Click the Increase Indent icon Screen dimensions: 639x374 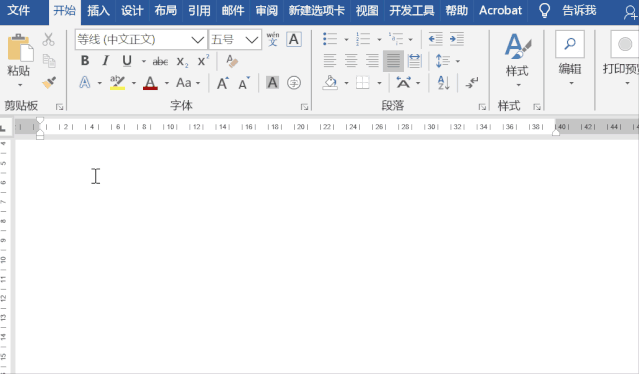click(x=456, y=39)
